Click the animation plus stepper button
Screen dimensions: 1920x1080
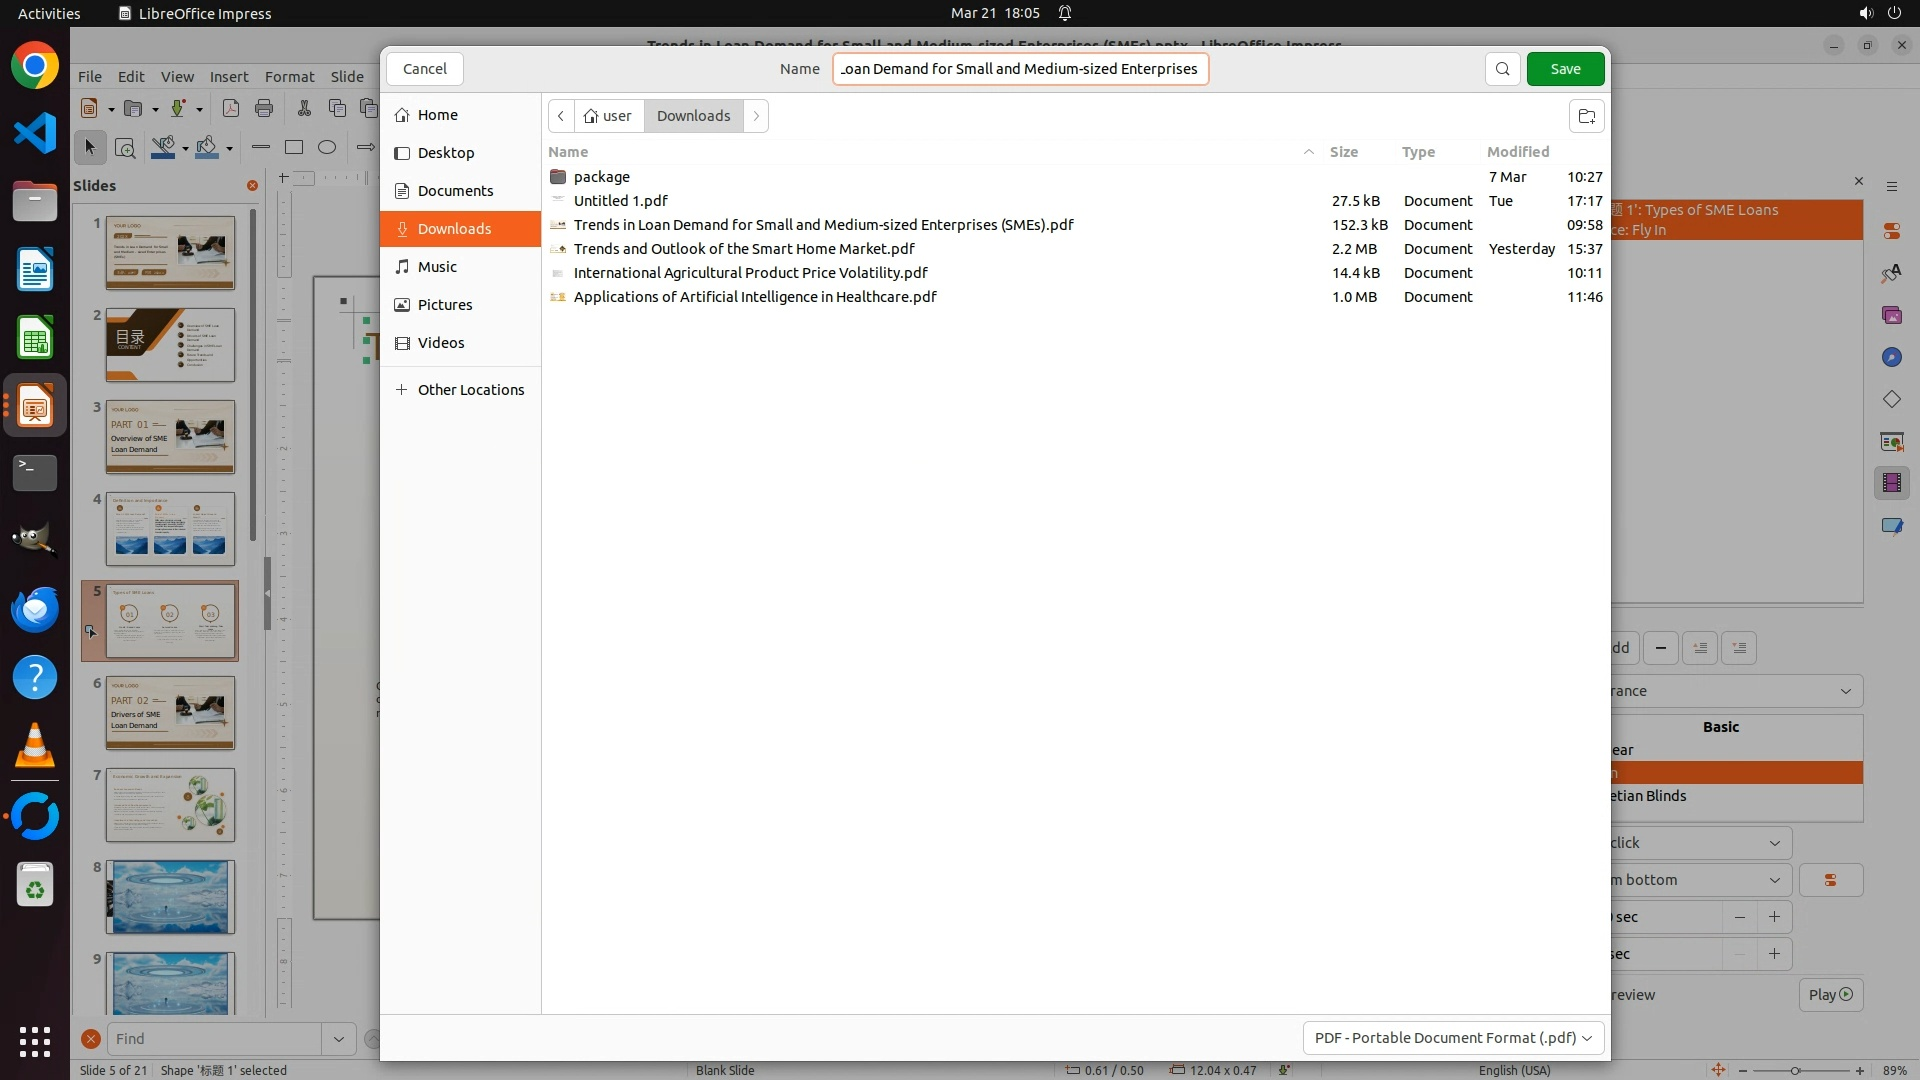1774,917
